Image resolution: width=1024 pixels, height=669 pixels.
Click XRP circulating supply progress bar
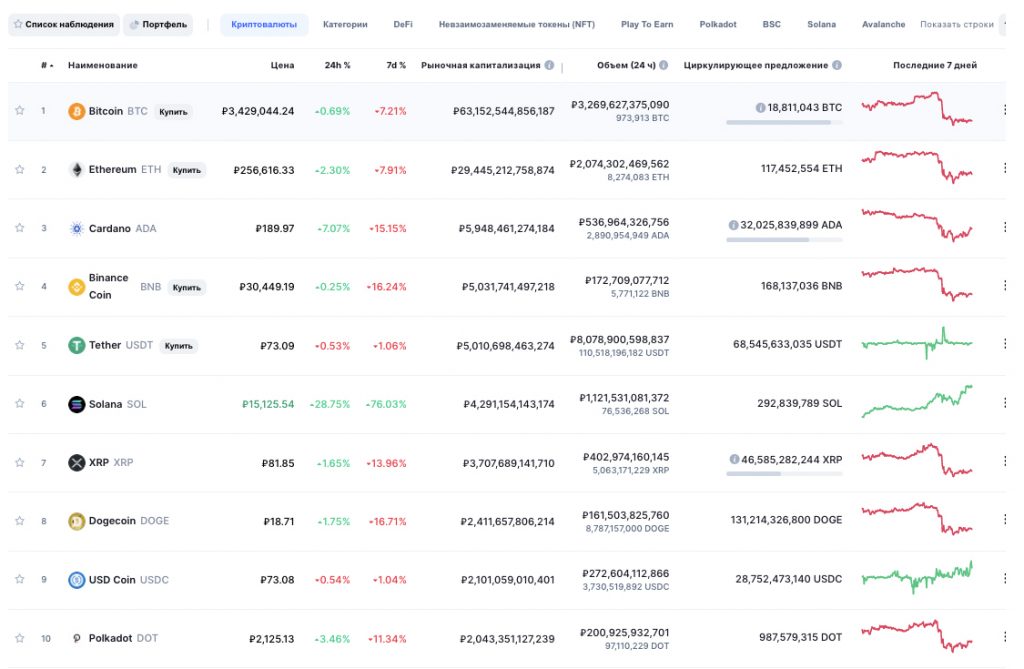[784, 474]
